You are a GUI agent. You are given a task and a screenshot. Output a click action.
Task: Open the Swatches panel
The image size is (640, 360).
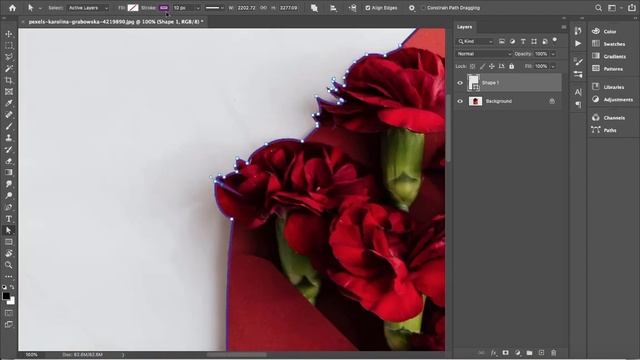click(x=609, y=44)
